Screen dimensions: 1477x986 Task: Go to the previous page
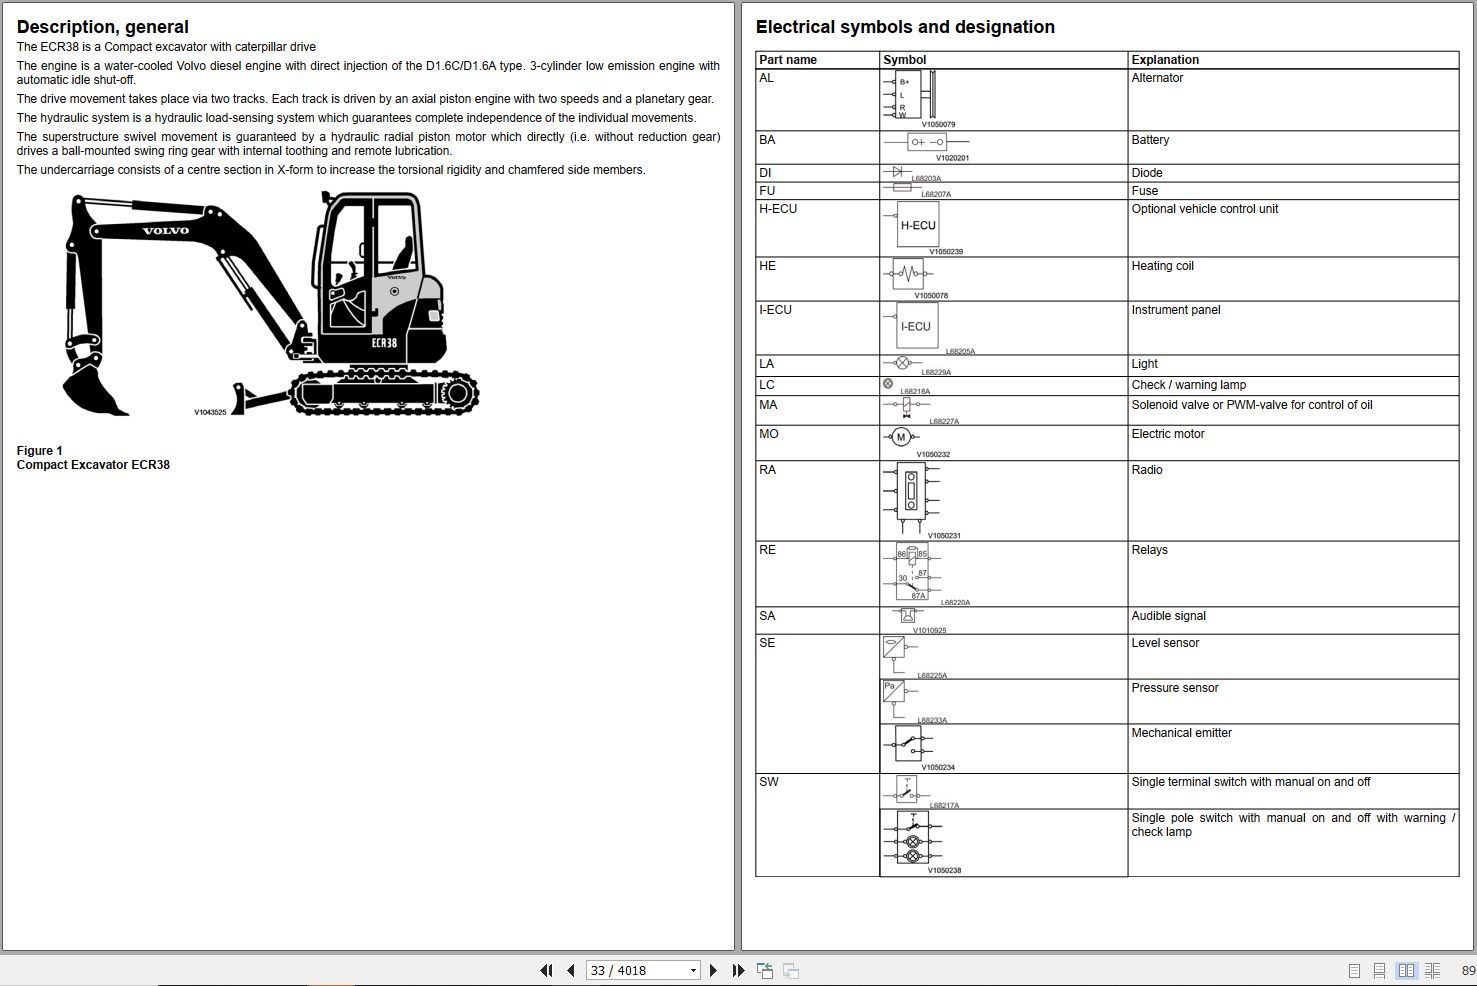pos(570,970)
